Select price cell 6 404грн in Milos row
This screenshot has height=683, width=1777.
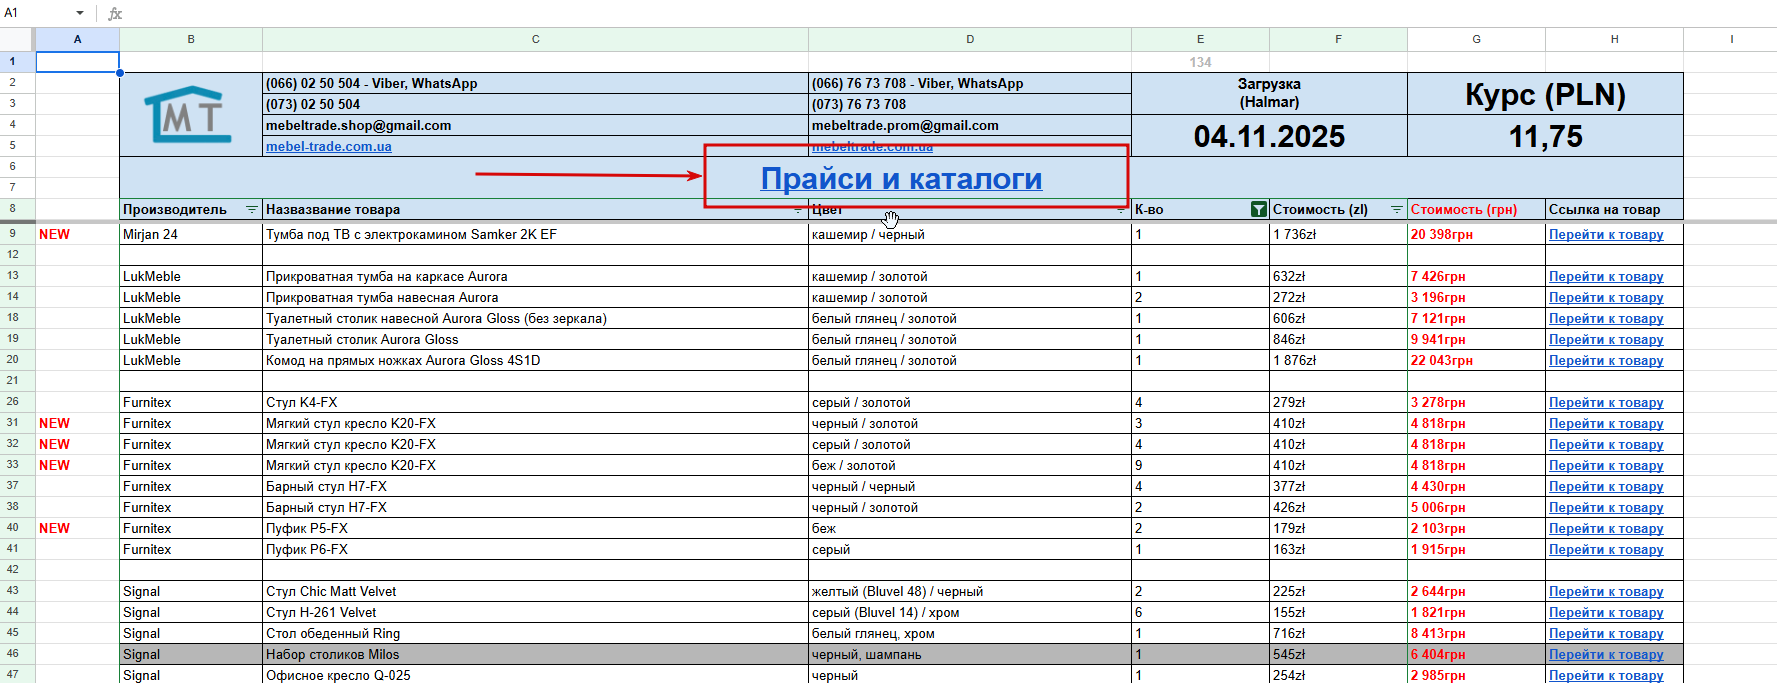pos(1476,655)
